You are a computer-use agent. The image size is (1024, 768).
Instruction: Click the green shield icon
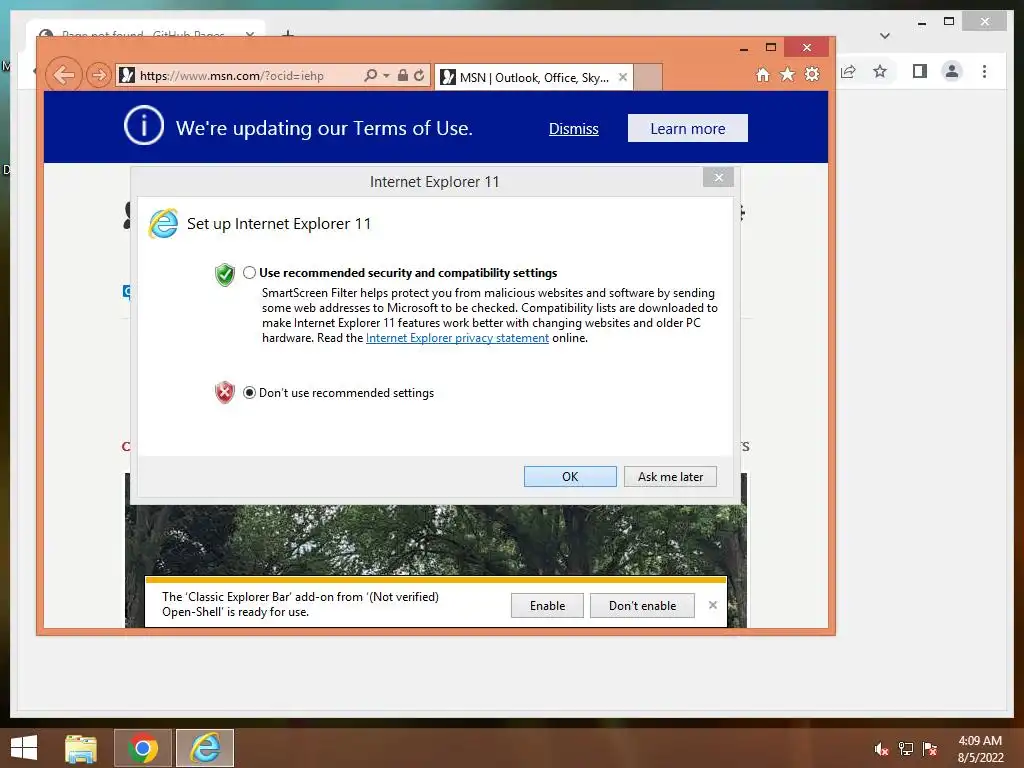tap(225, 275)
